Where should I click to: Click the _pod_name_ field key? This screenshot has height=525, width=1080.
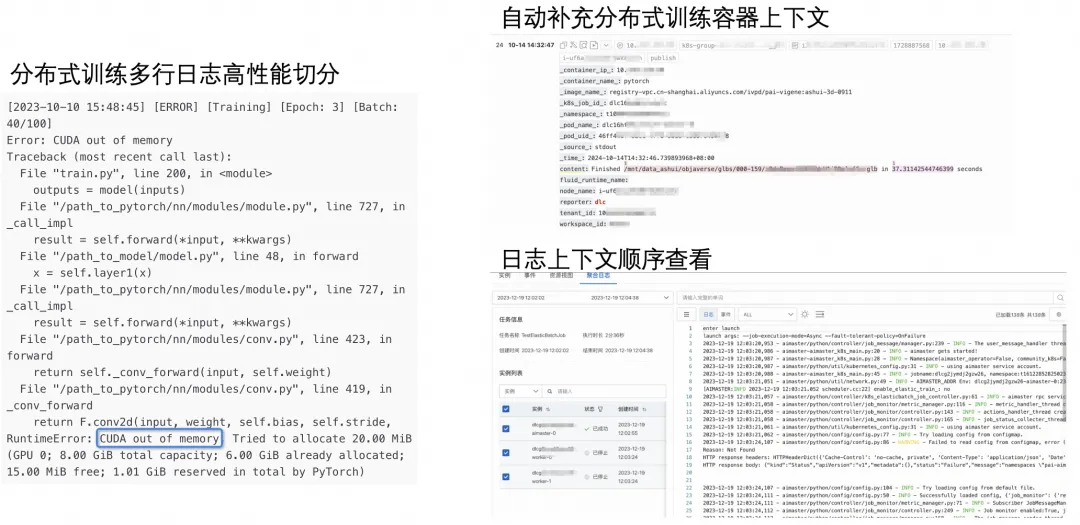(579, 125)
